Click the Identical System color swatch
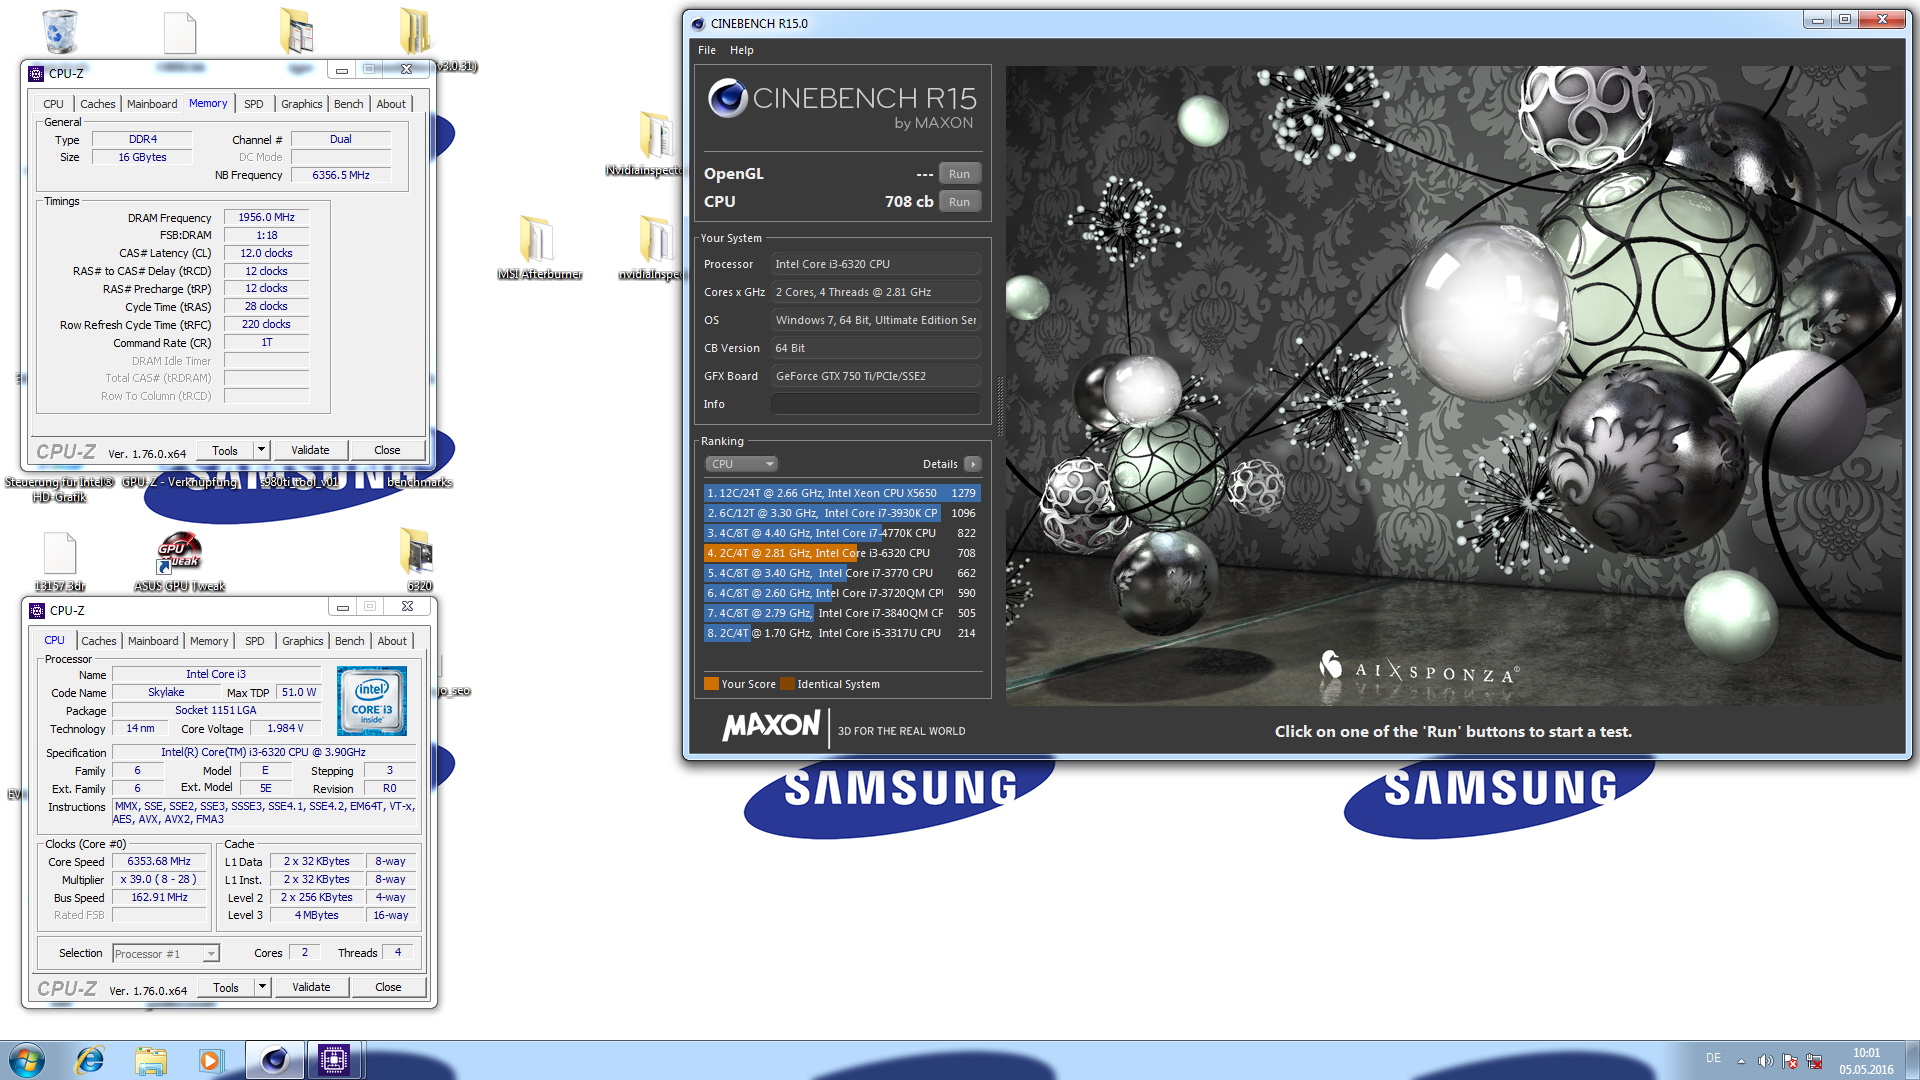This screenshot has height=1080, width=1920. coord(787,684)
